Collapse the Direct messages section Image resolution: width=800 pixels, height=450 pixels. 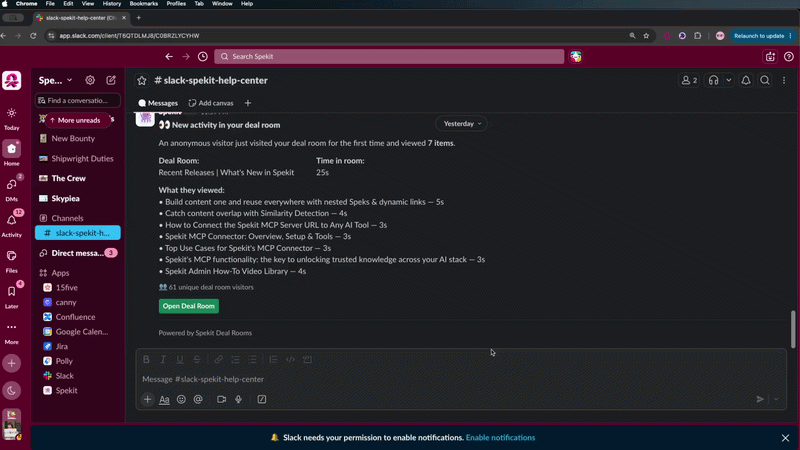78,253
